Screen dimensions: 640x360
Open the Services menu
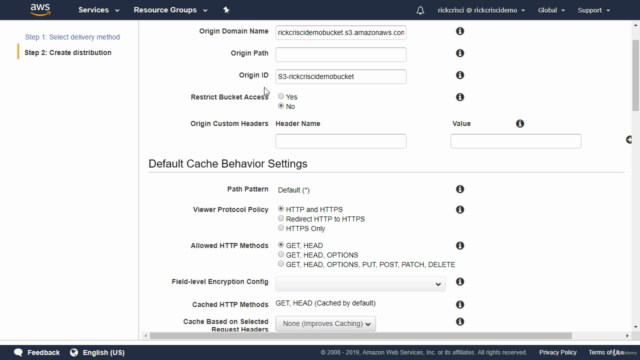99,10
